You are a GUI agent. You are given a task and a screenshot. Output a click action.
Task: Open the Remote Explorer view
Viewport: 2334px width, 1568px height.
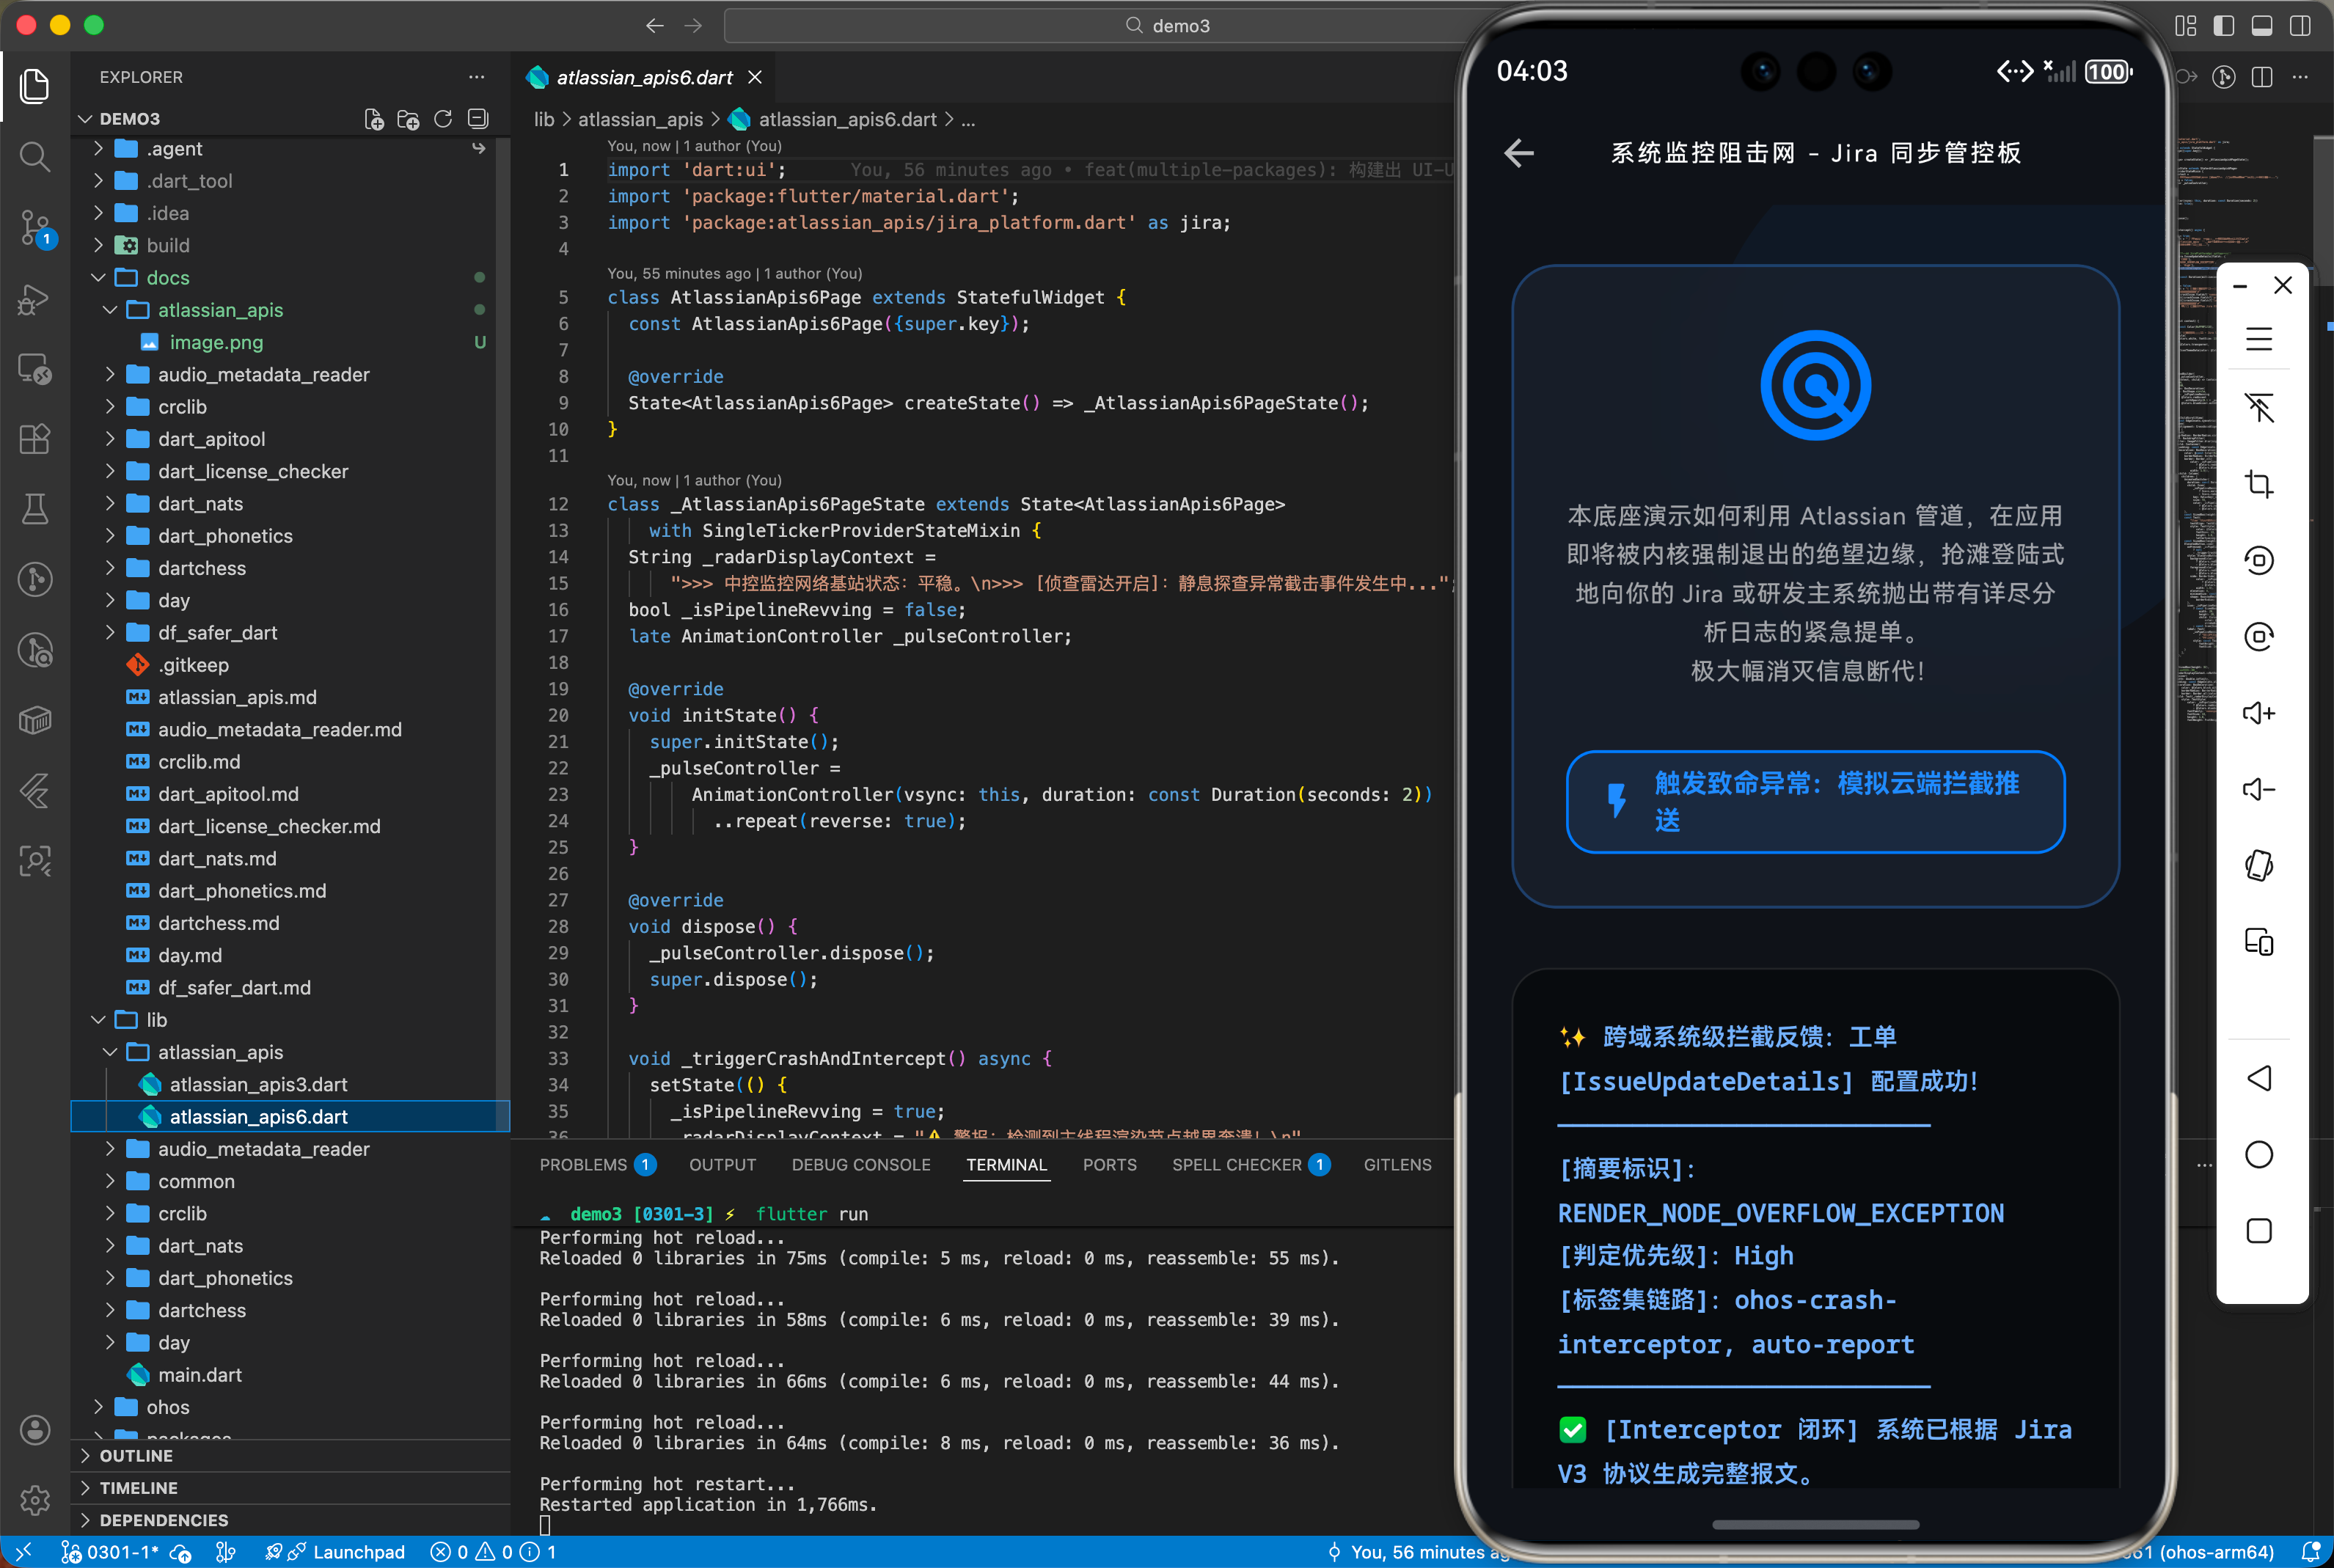tap(35, 369)
